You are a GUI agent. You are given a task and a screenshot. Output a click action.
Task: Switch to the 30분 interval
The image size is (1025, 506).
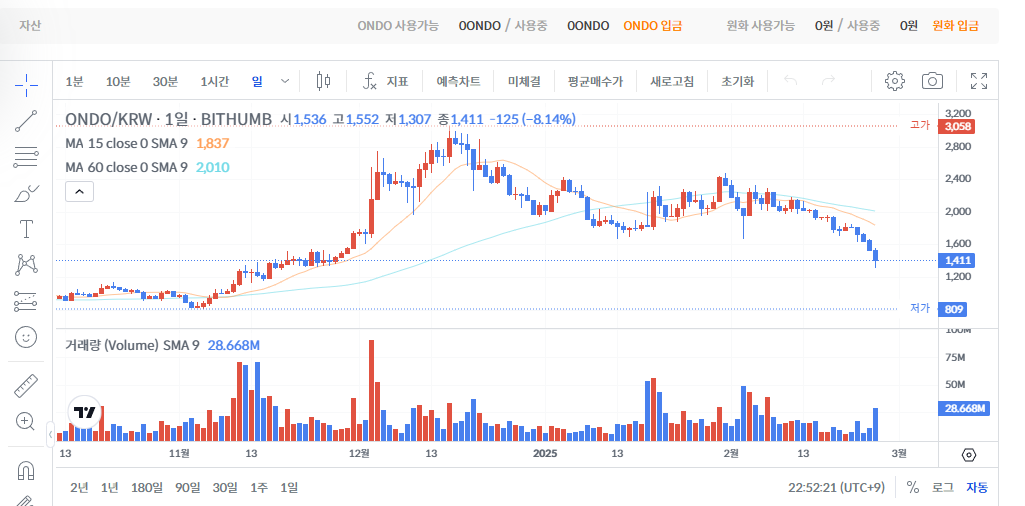pyautogui.click(x=165, y=82)
